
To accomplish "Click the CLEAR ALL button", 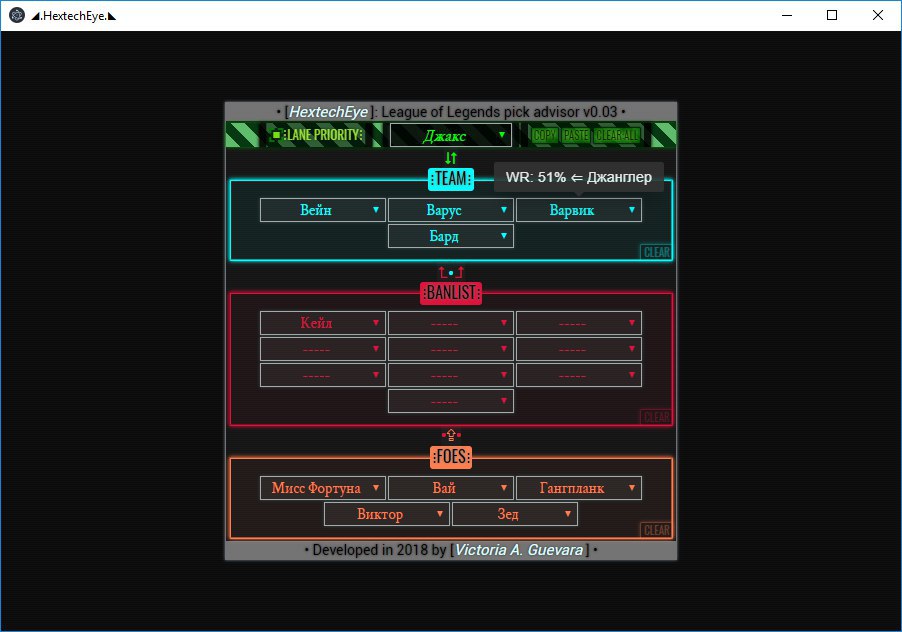I will [x=617, y=136].
